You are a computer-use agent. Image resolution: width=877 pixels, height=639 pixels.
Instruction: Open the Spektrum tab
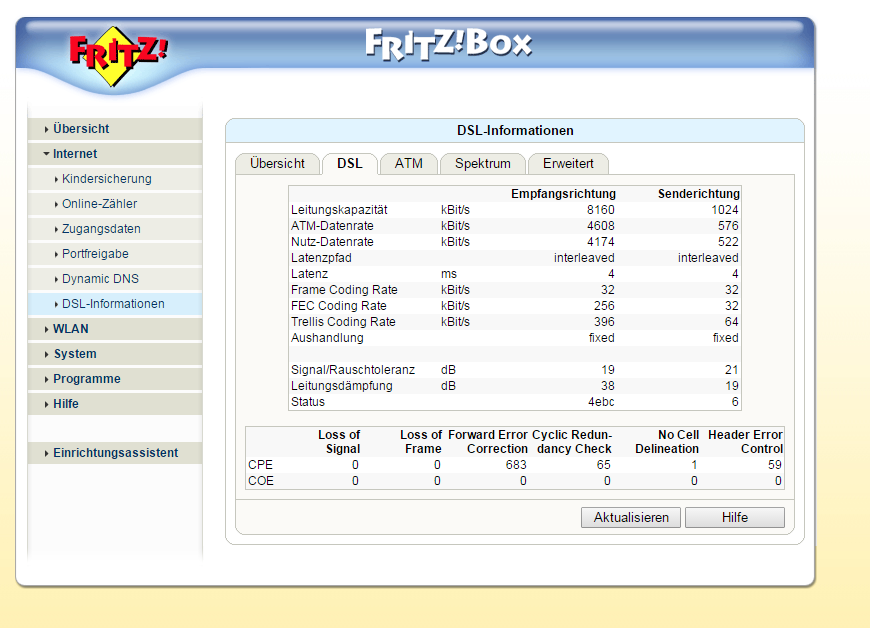pos(483,164)
